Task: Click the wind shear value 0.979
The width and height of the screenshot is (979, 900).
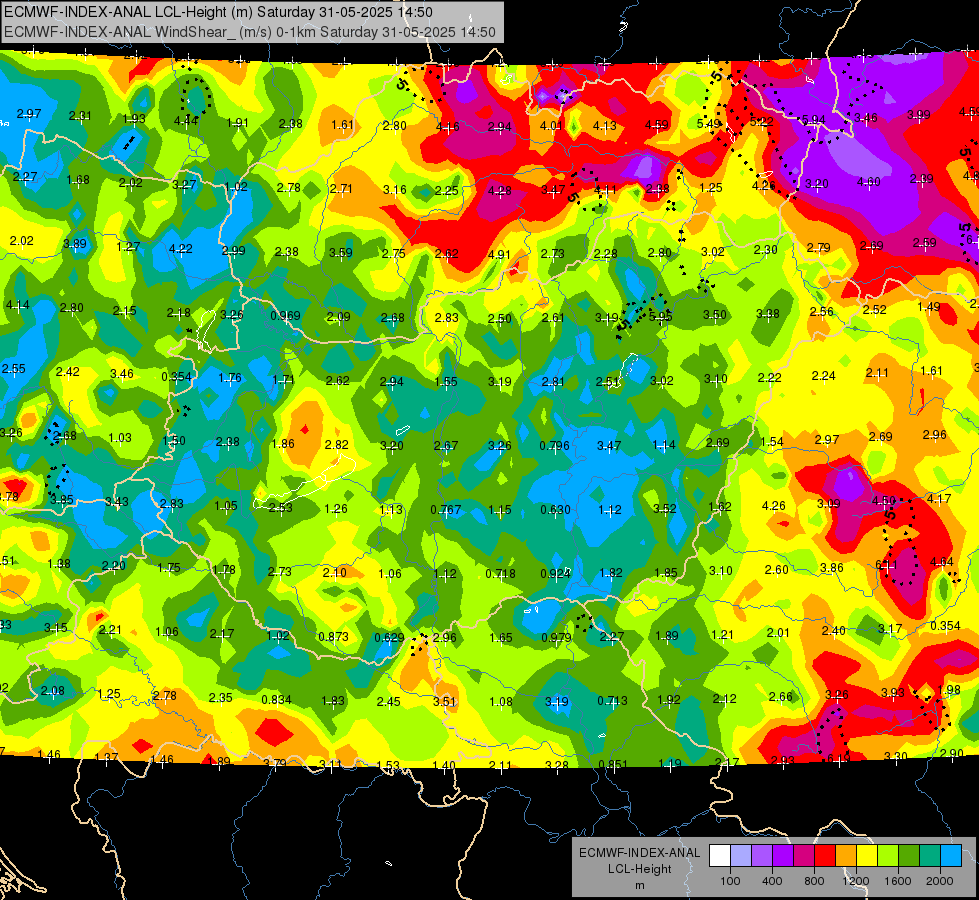Action: pyautogui.click(x=556, y=638)
